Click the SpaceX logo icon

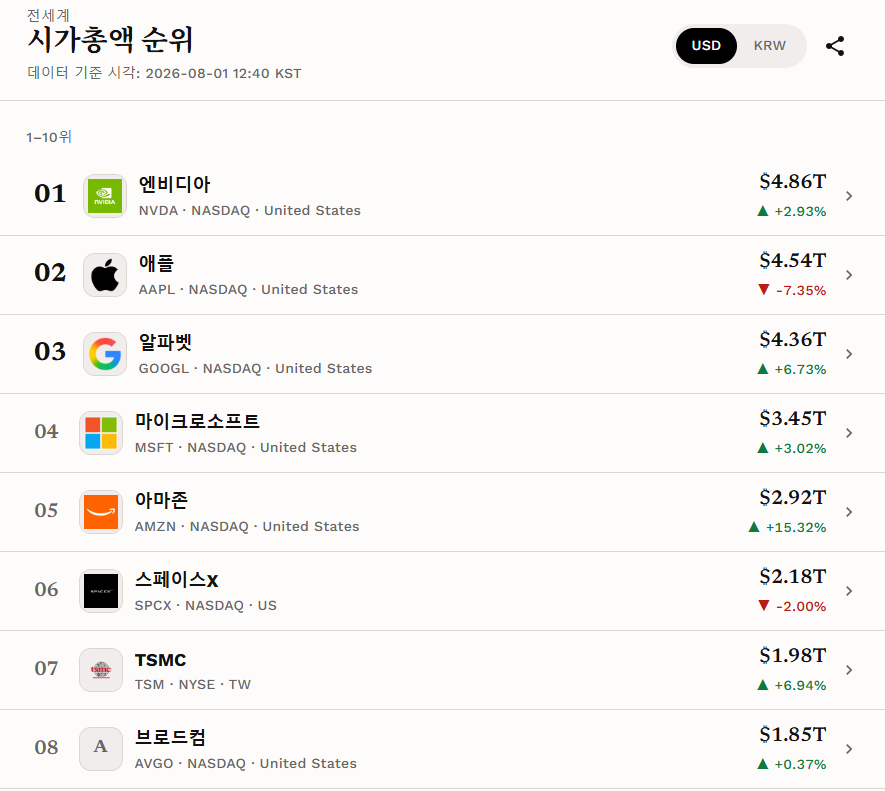tap(100, 591)
